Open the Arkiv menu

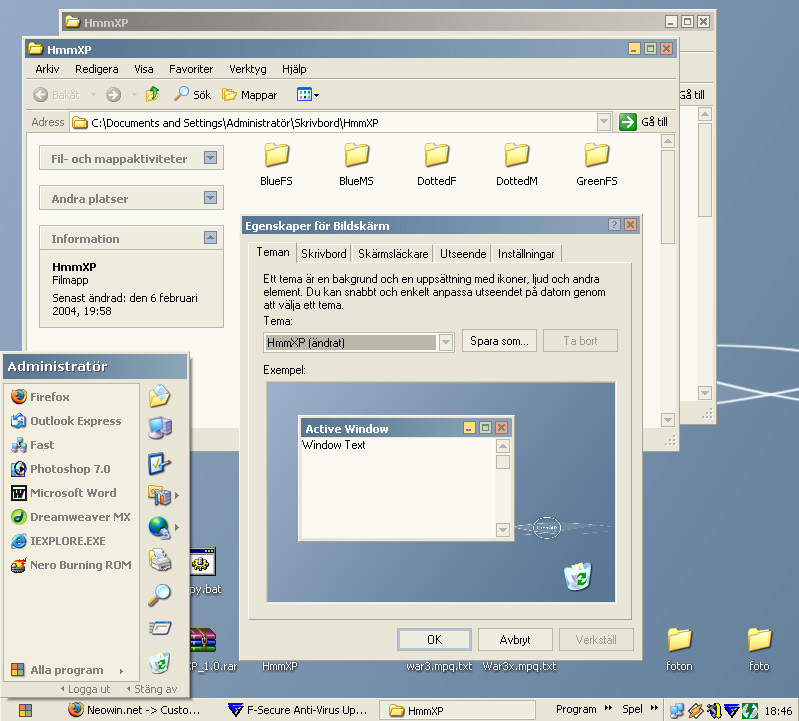pyautogui.click(x=47, y=69)
